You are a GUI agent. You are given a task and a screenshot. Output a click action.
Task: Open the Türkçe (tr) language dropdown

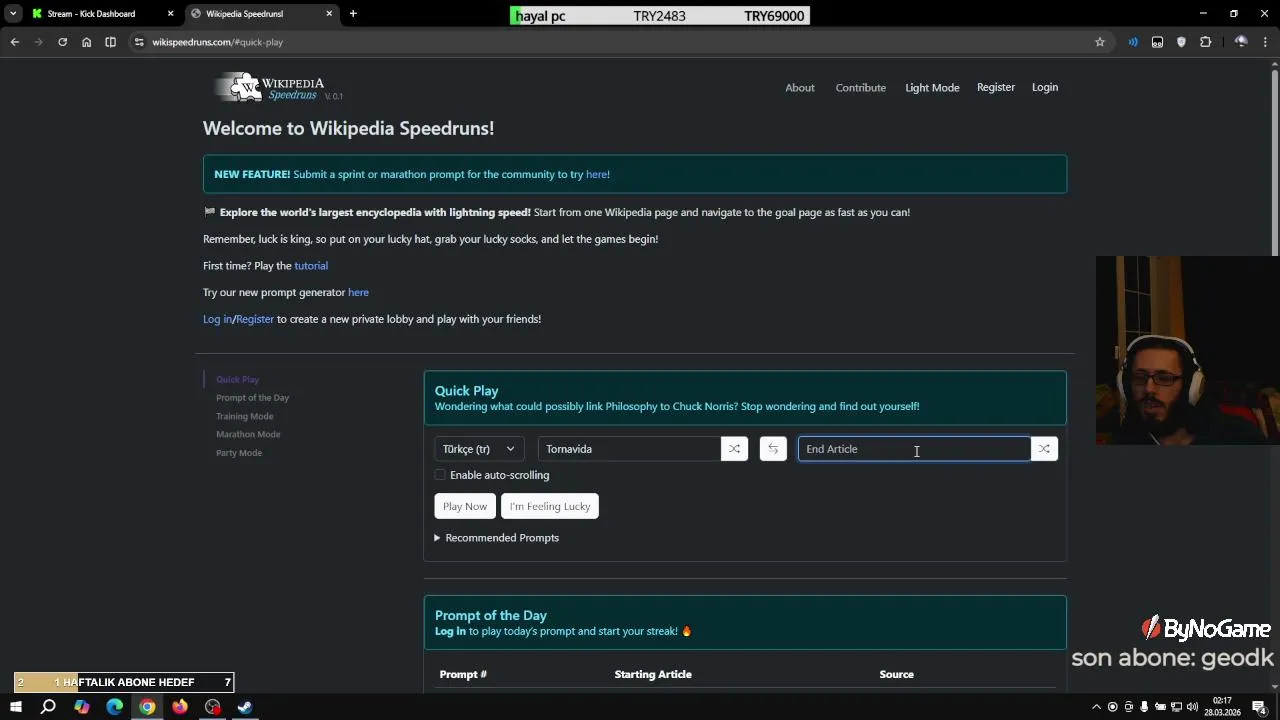click(x=479, y=449)
